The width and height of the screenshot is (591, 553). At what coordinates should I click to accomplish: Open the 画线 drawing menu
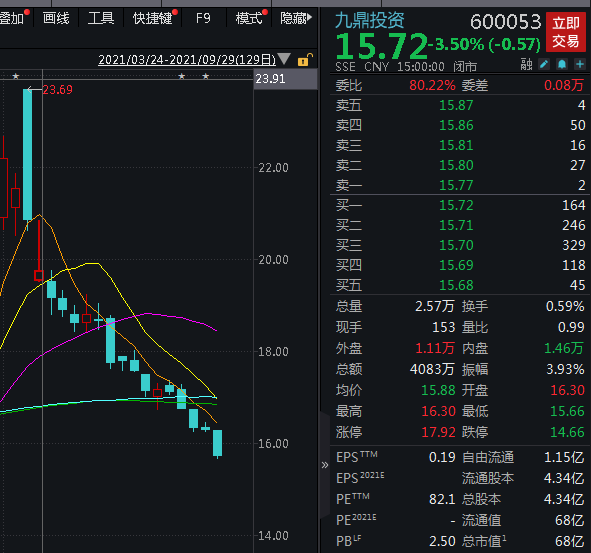pos(56,18)
